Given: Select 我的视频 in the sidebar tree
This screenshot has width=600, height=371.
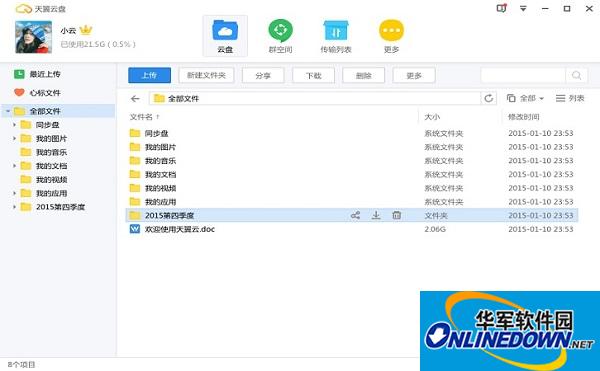Looking at the screenshot, I should tap(44, 179).
